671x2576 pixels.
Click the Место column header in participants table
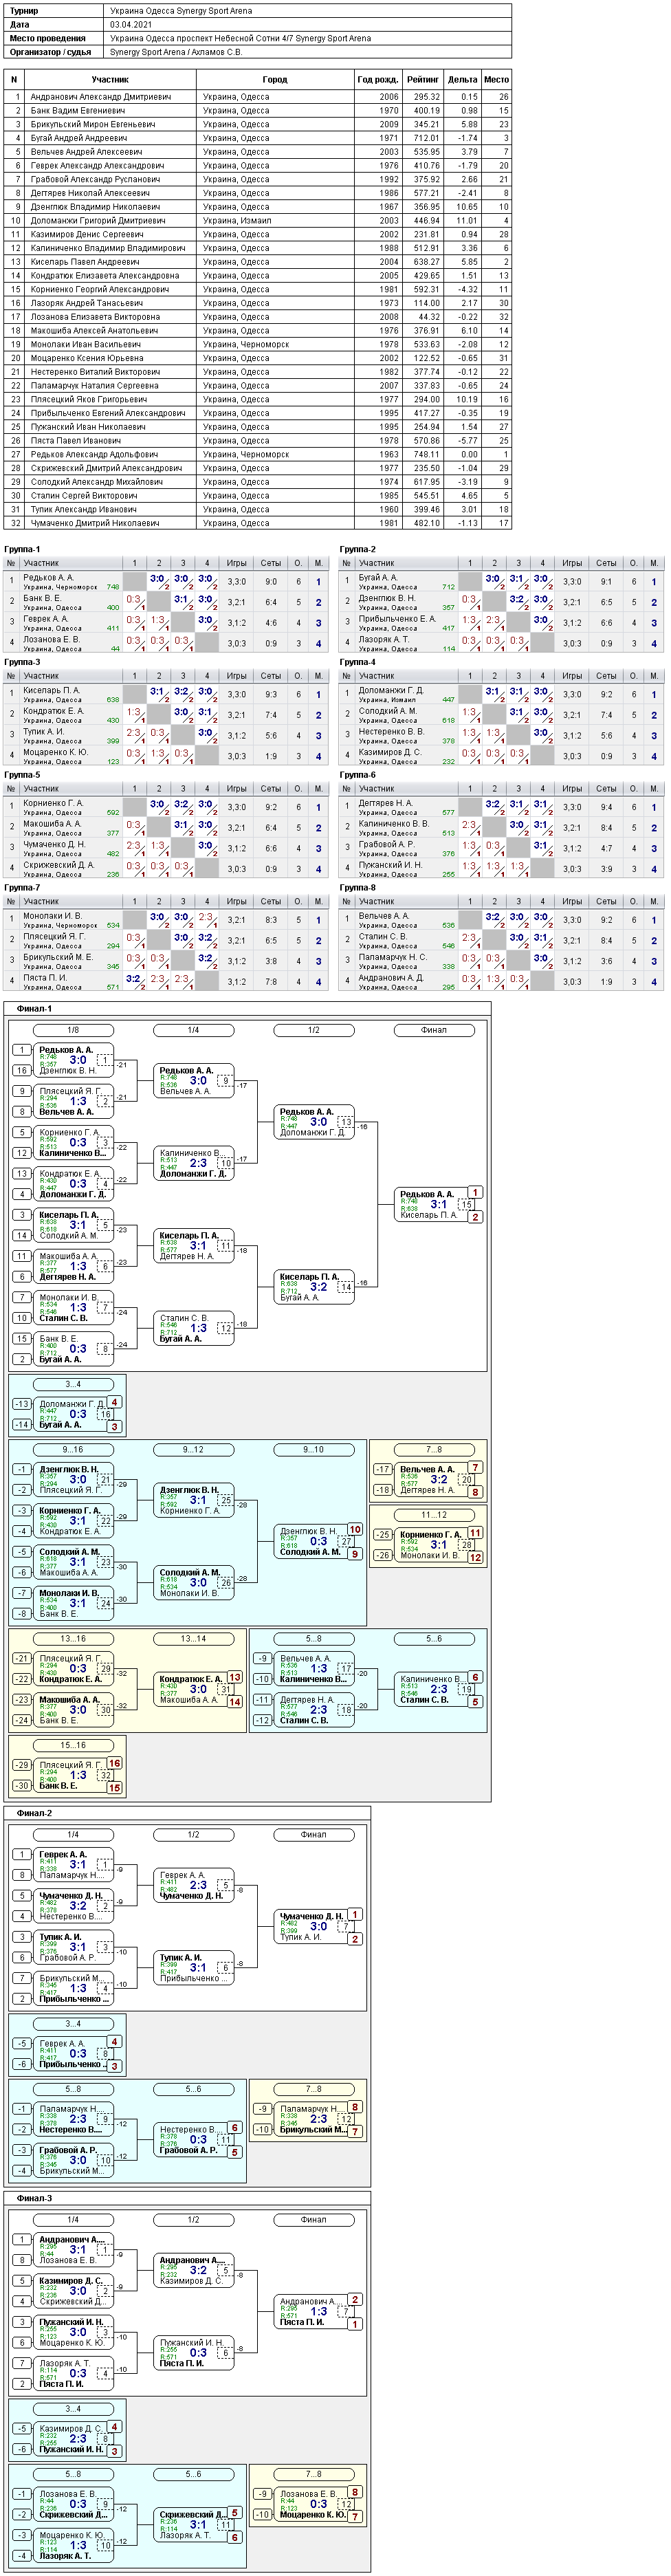click(x=496, y=79)
